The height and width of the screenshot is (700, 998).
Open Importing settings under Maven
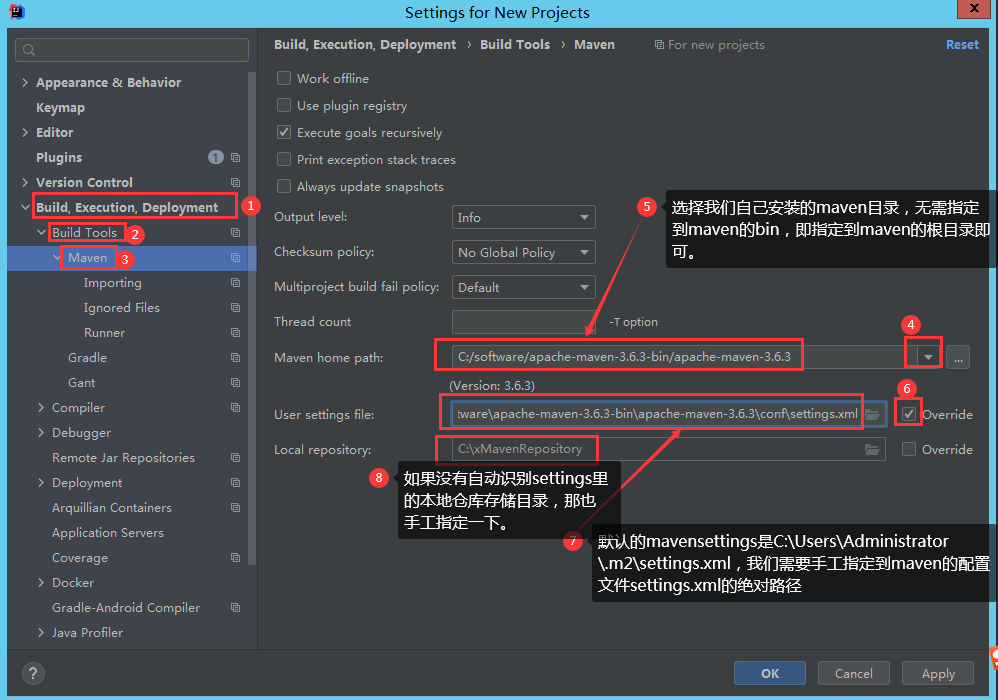coord(113,283)
